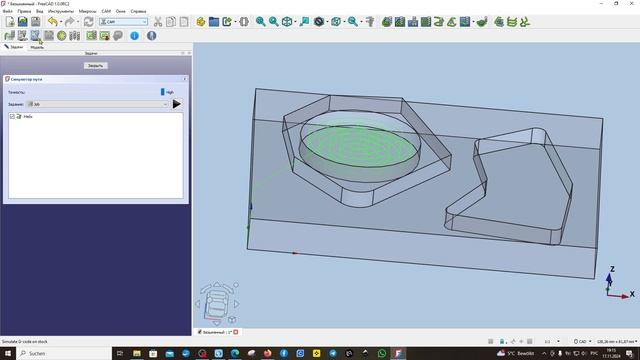Viewport: 640px width, 360px height.
Task: Click the Copy icon
Action: 171,22
